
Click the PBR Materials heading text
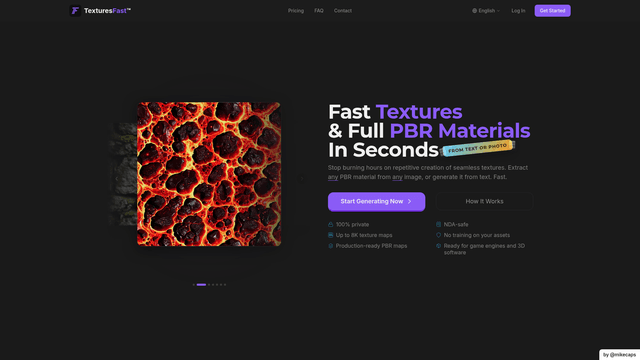(460, 131)
